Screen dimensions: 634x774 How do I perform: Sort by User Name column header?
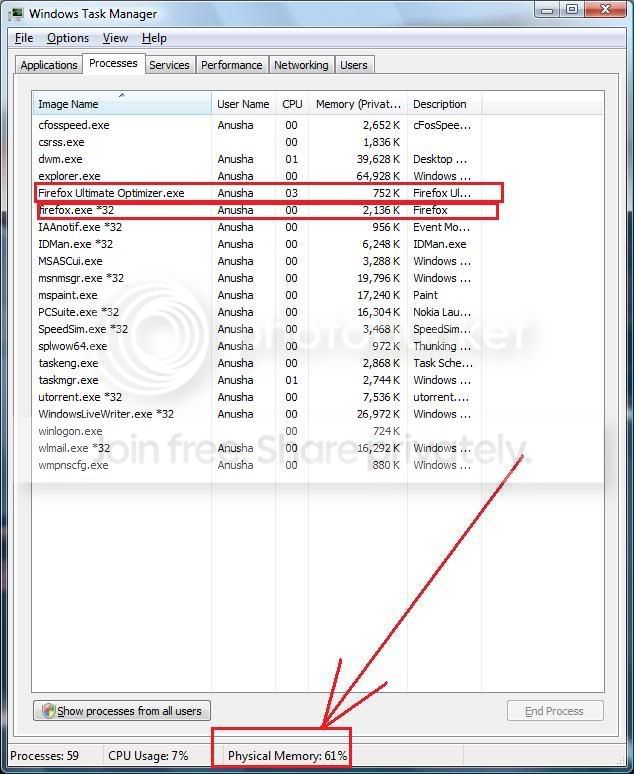[243, 104]
